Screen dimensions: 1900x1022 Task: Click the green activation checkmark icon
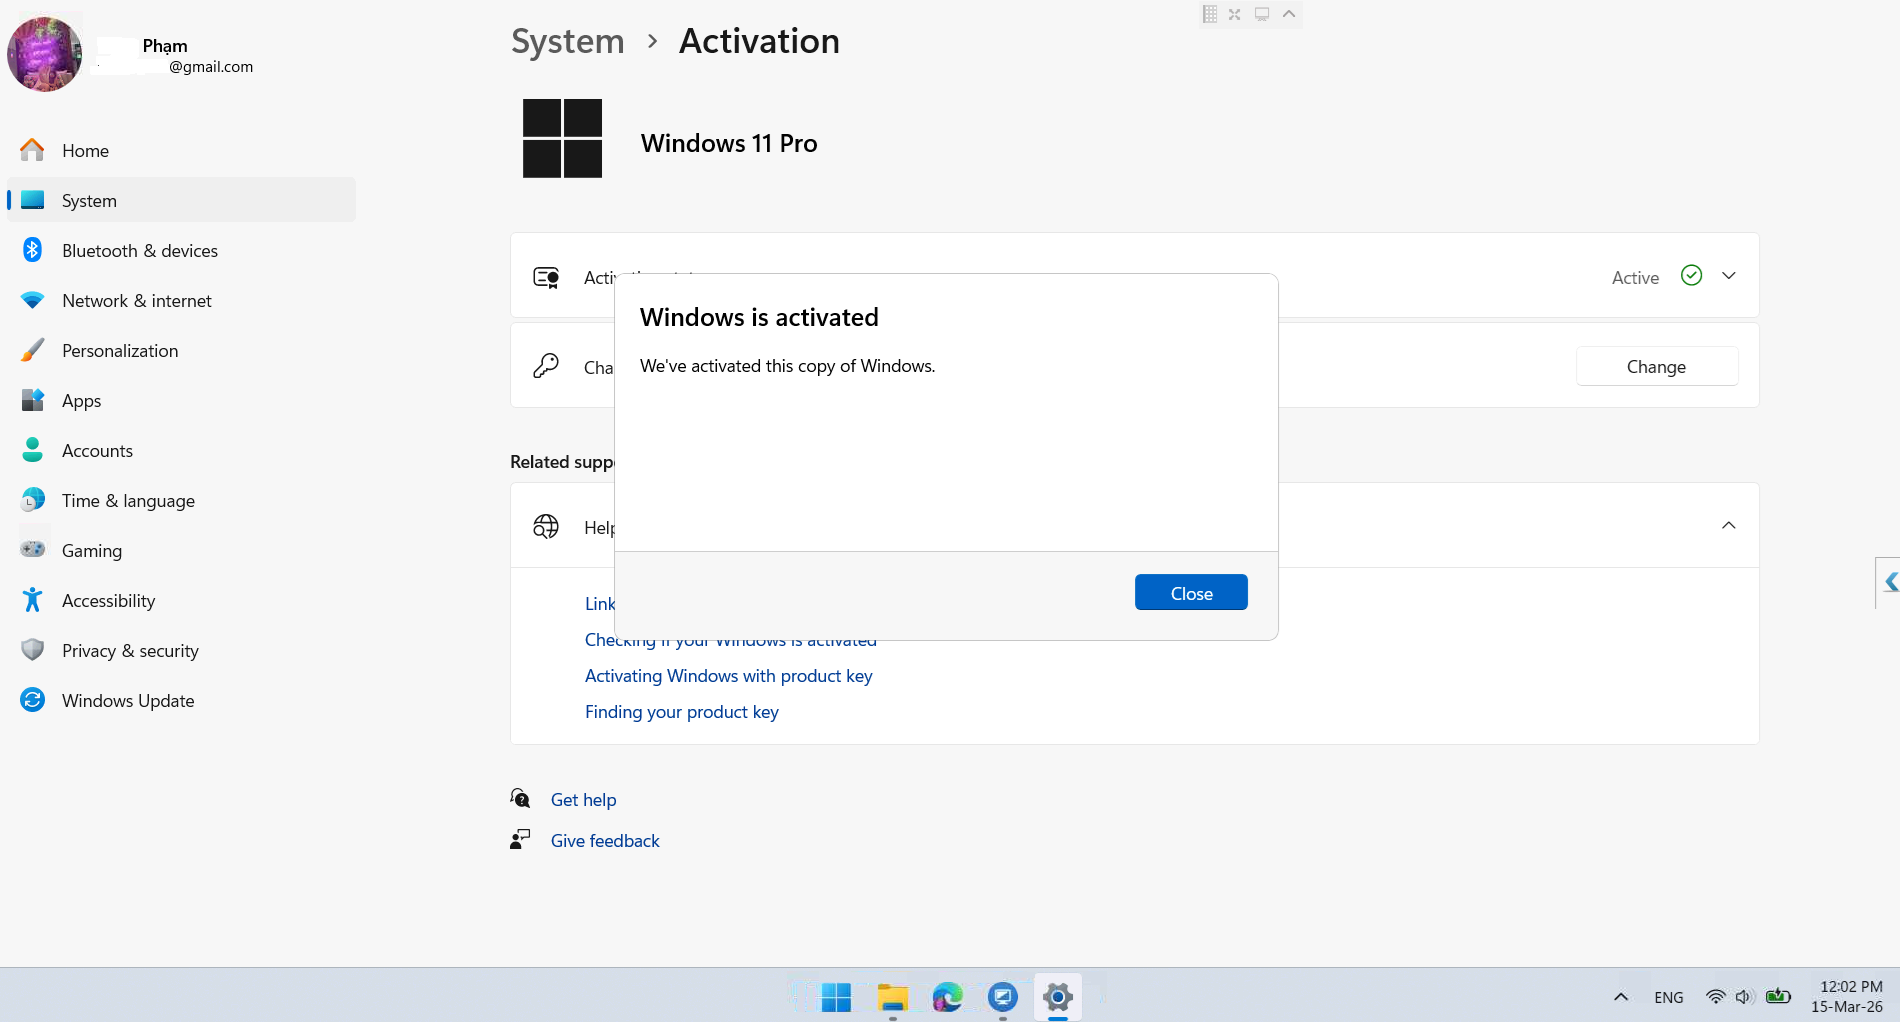[1692, 275]
